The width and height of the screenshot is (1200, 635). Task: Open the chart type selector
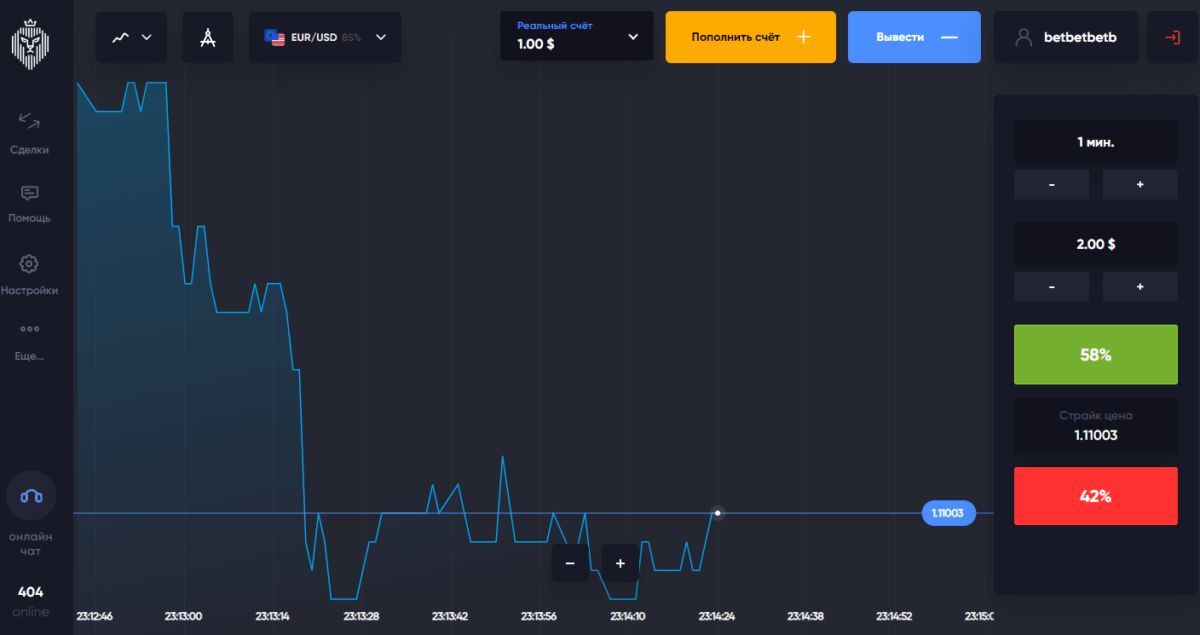pos(132,38)
